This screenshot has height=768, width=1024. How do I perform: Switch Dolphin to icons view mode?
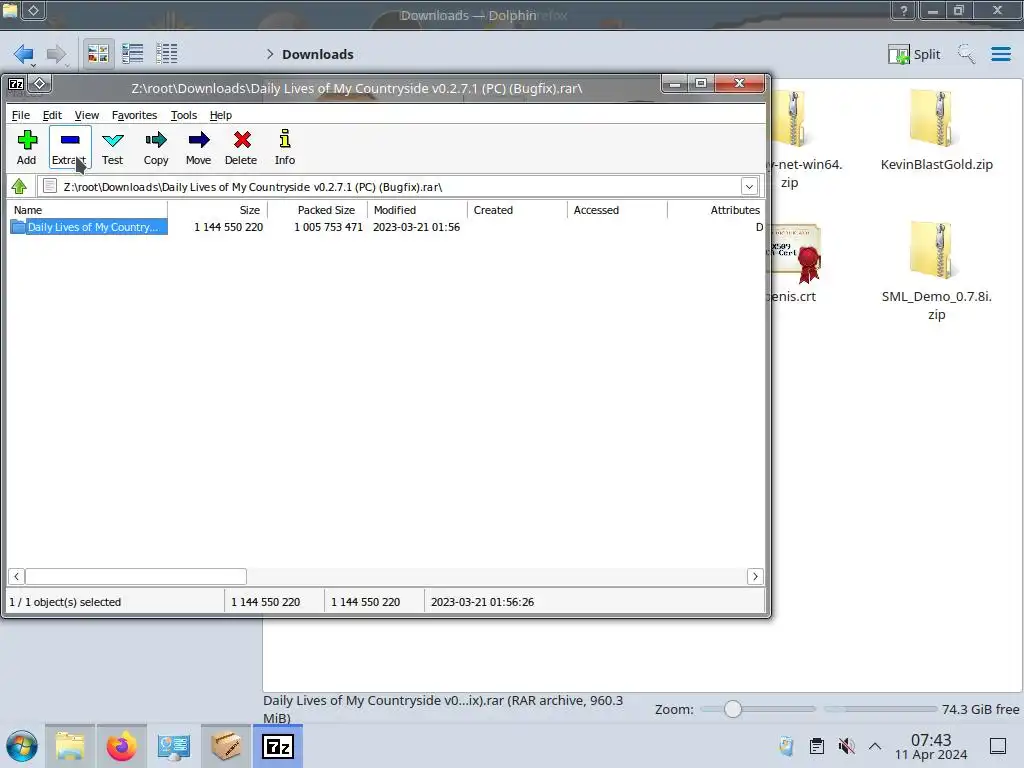(x=98, y=54)
